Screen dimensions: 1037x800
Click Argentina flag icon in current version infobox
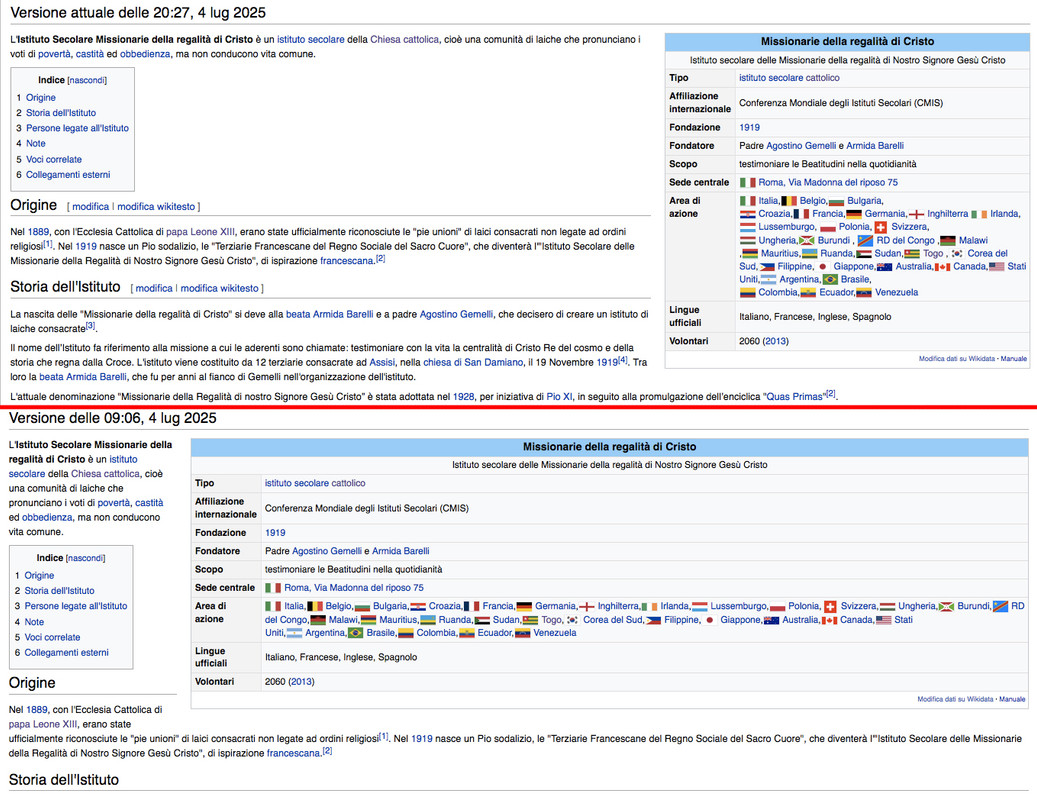coord(768,280)
